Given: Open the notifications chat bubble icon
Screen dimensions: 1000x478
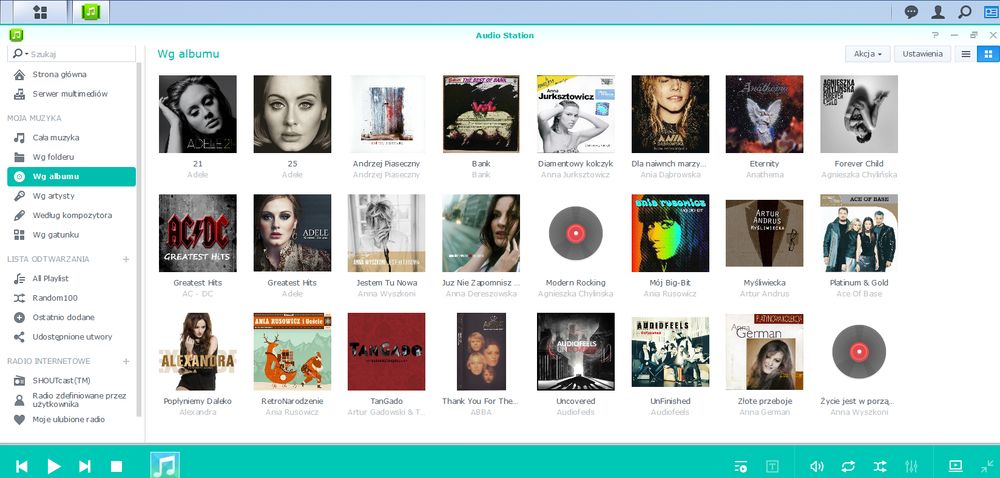Looking at the screenshot, I should point(911,11).
